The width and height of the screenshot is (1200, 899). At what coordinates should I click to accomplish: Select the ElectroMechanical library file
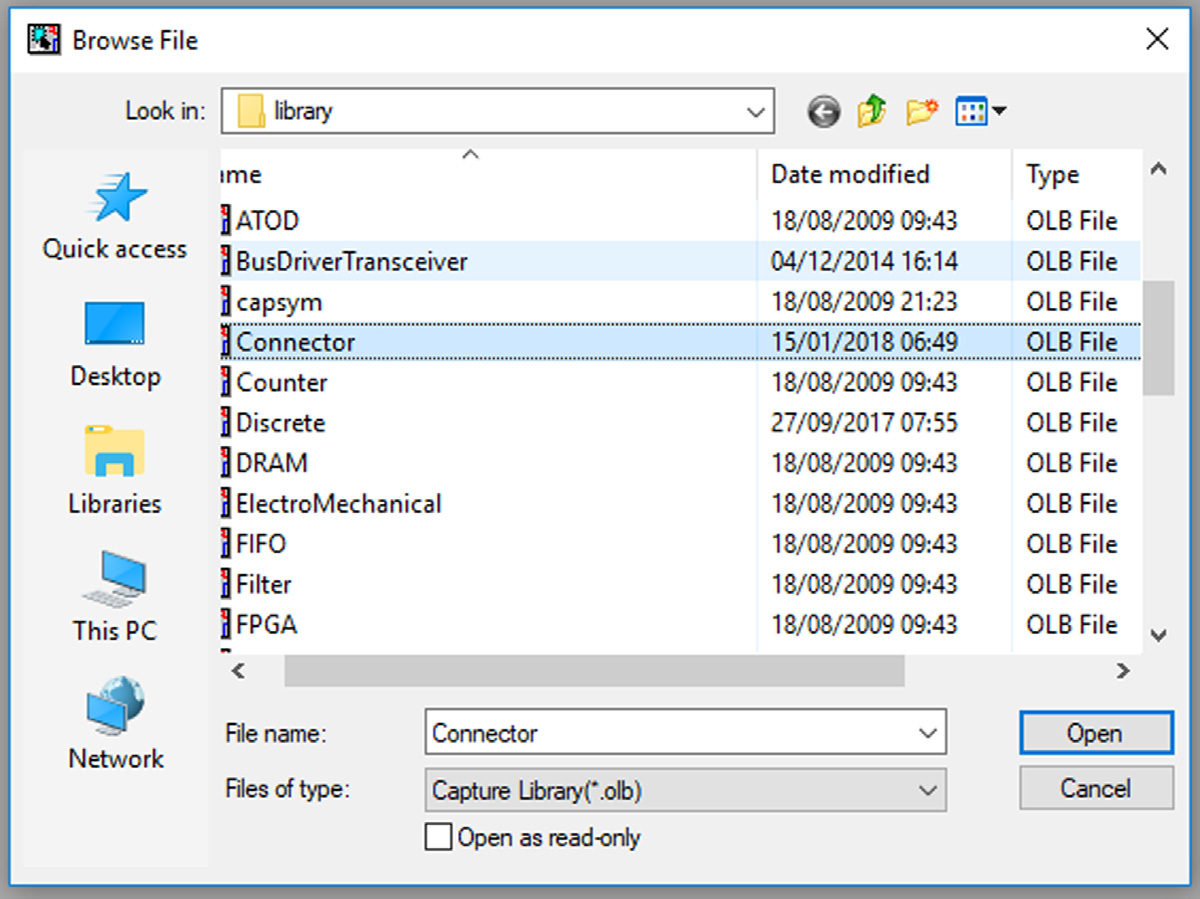click(338, 504)
